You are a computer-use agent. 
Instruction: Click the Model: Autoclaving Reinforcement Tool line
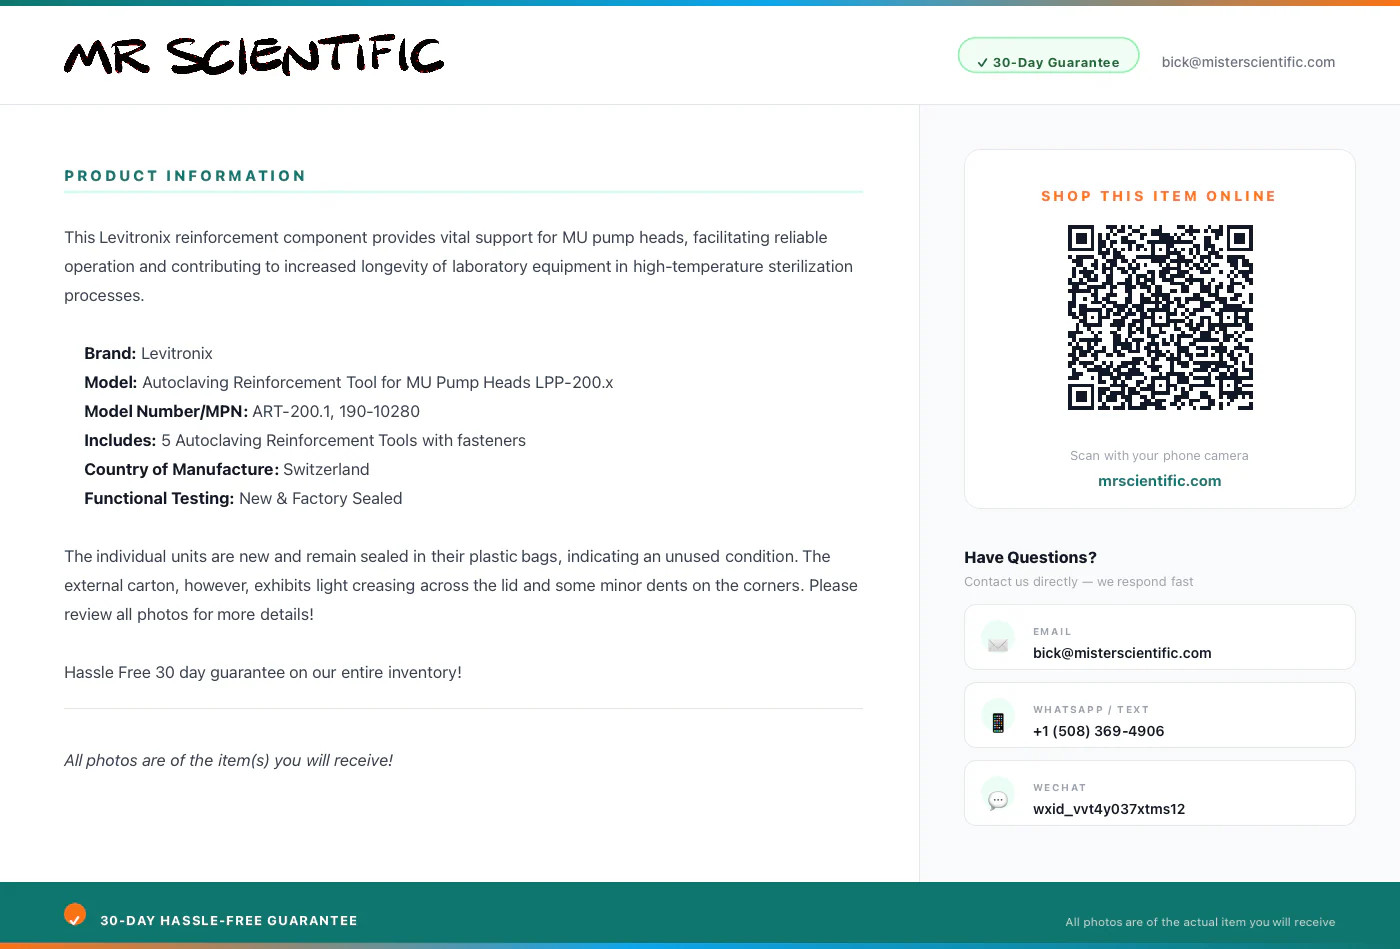click(349, 383)
